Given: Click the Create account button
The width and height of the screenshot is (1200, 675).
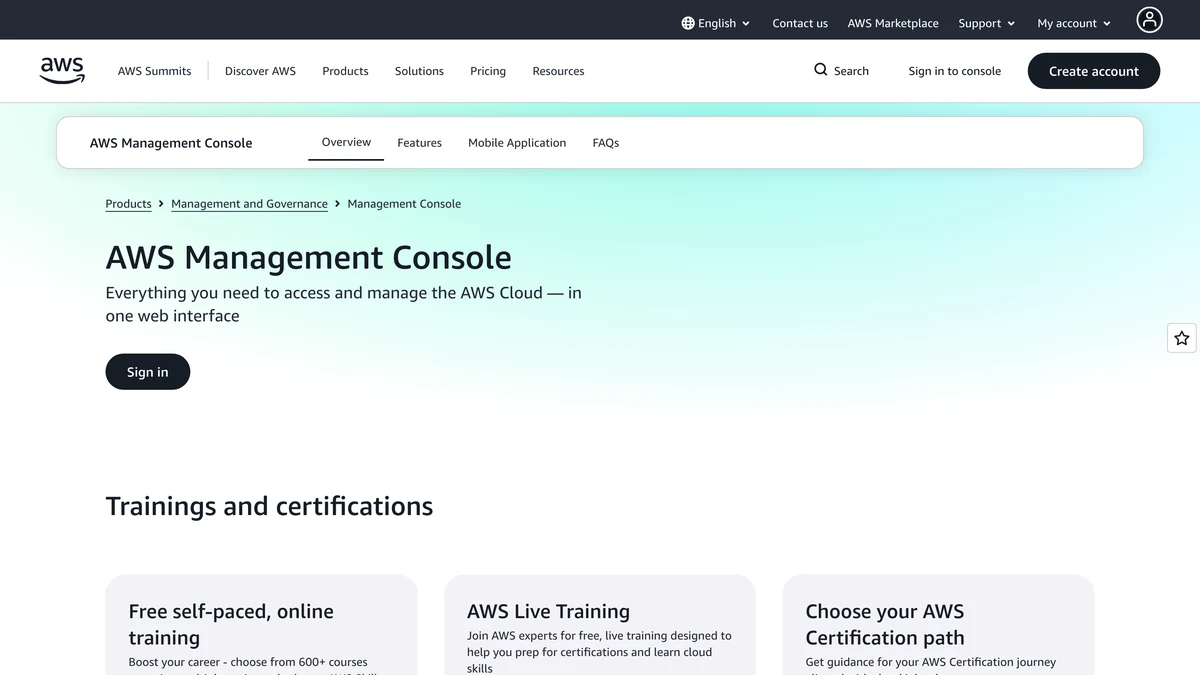Looking at the screenshot, I should (x=1094, y=71).
